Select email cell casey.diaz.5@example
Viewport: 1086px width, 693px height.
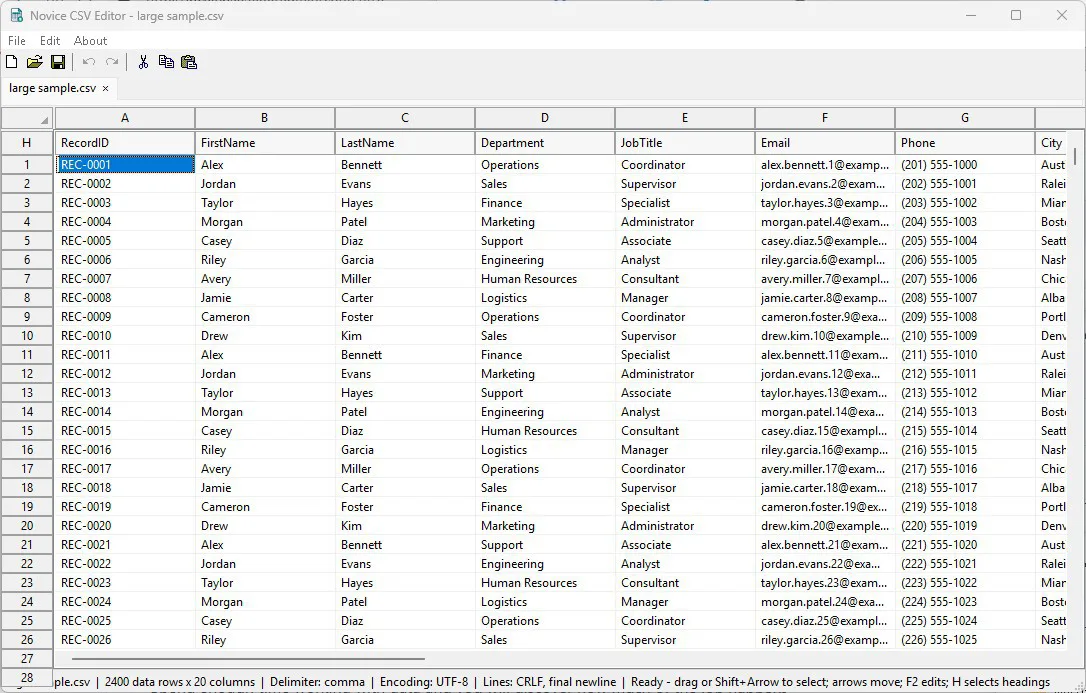(825, 241)
